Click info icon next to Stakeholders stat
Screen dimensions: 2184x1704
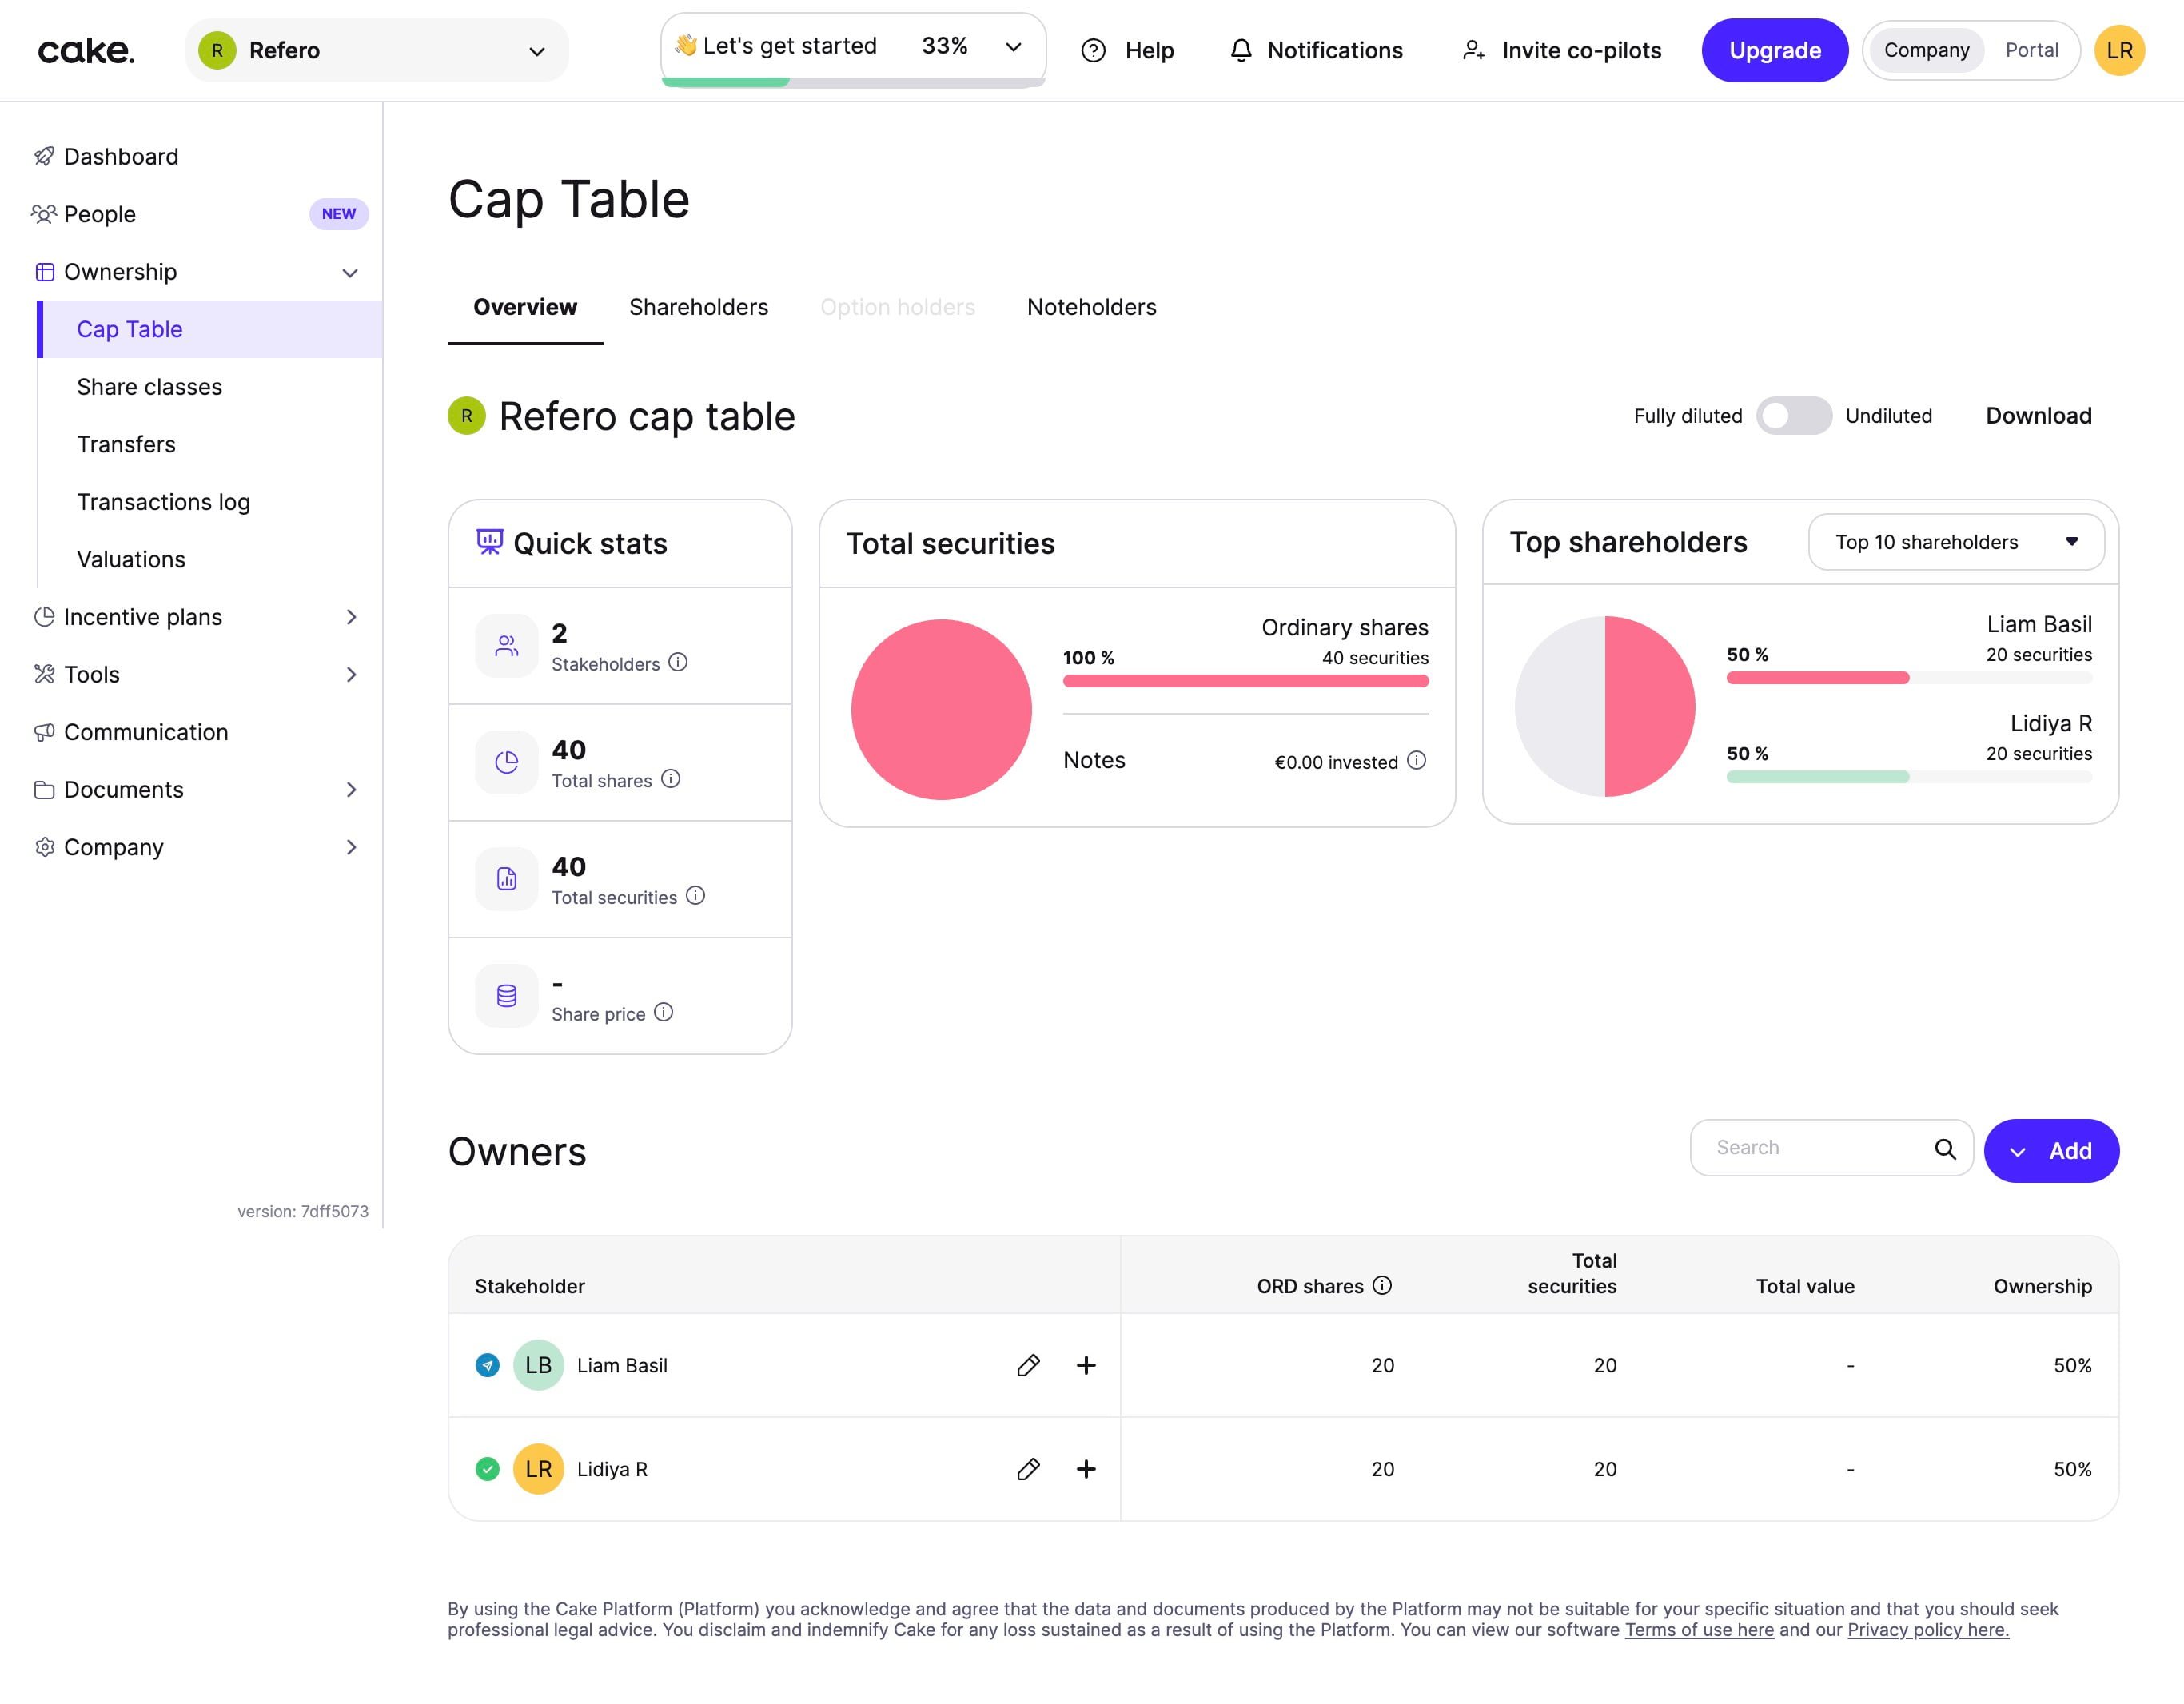(x=678, y=662)
